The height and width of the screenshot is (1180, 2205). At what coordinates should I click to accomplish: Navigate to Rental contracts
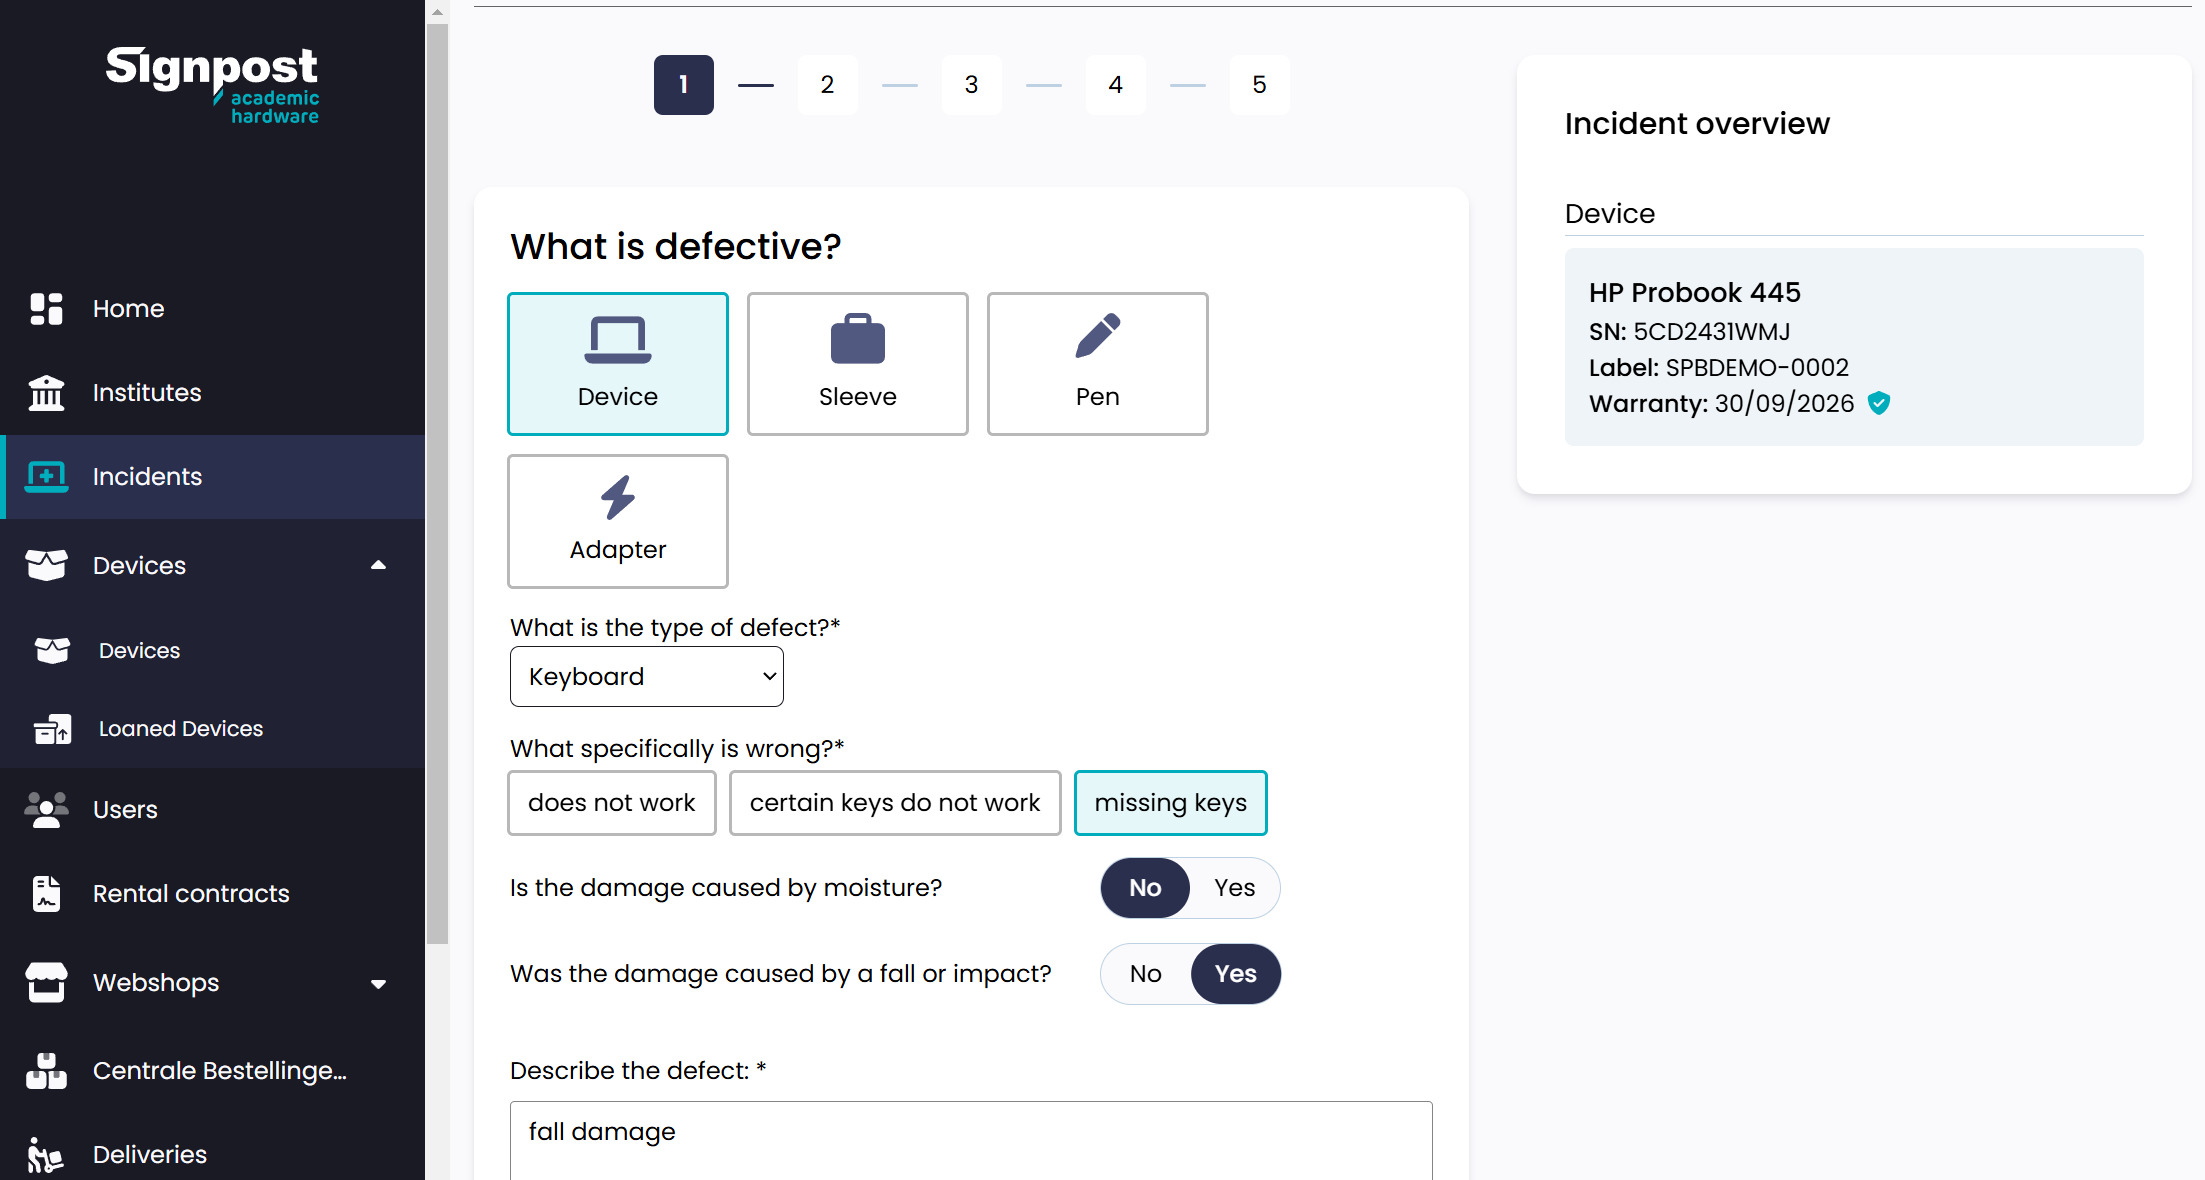[191, 894]
